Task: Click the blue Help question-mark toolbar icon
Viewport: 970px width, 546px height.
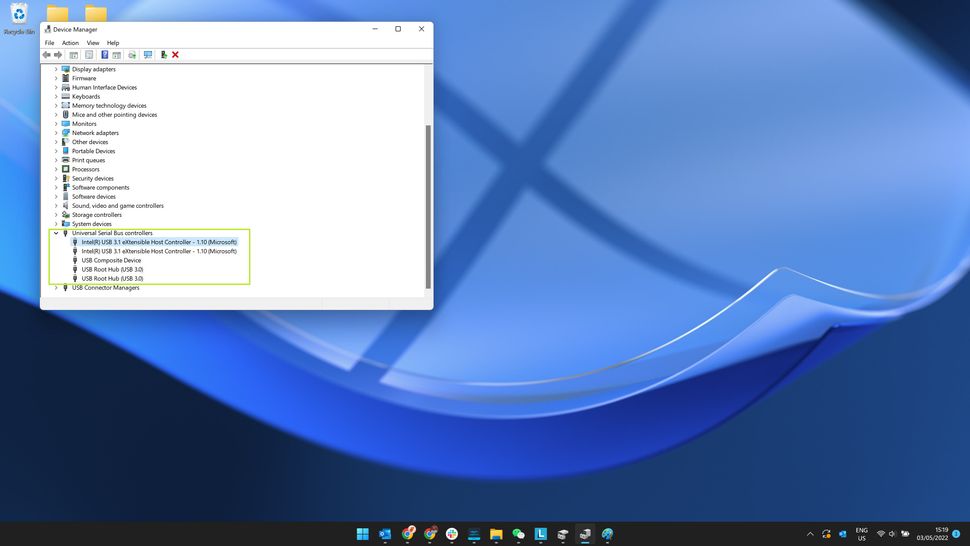Action: click(105, 55)
